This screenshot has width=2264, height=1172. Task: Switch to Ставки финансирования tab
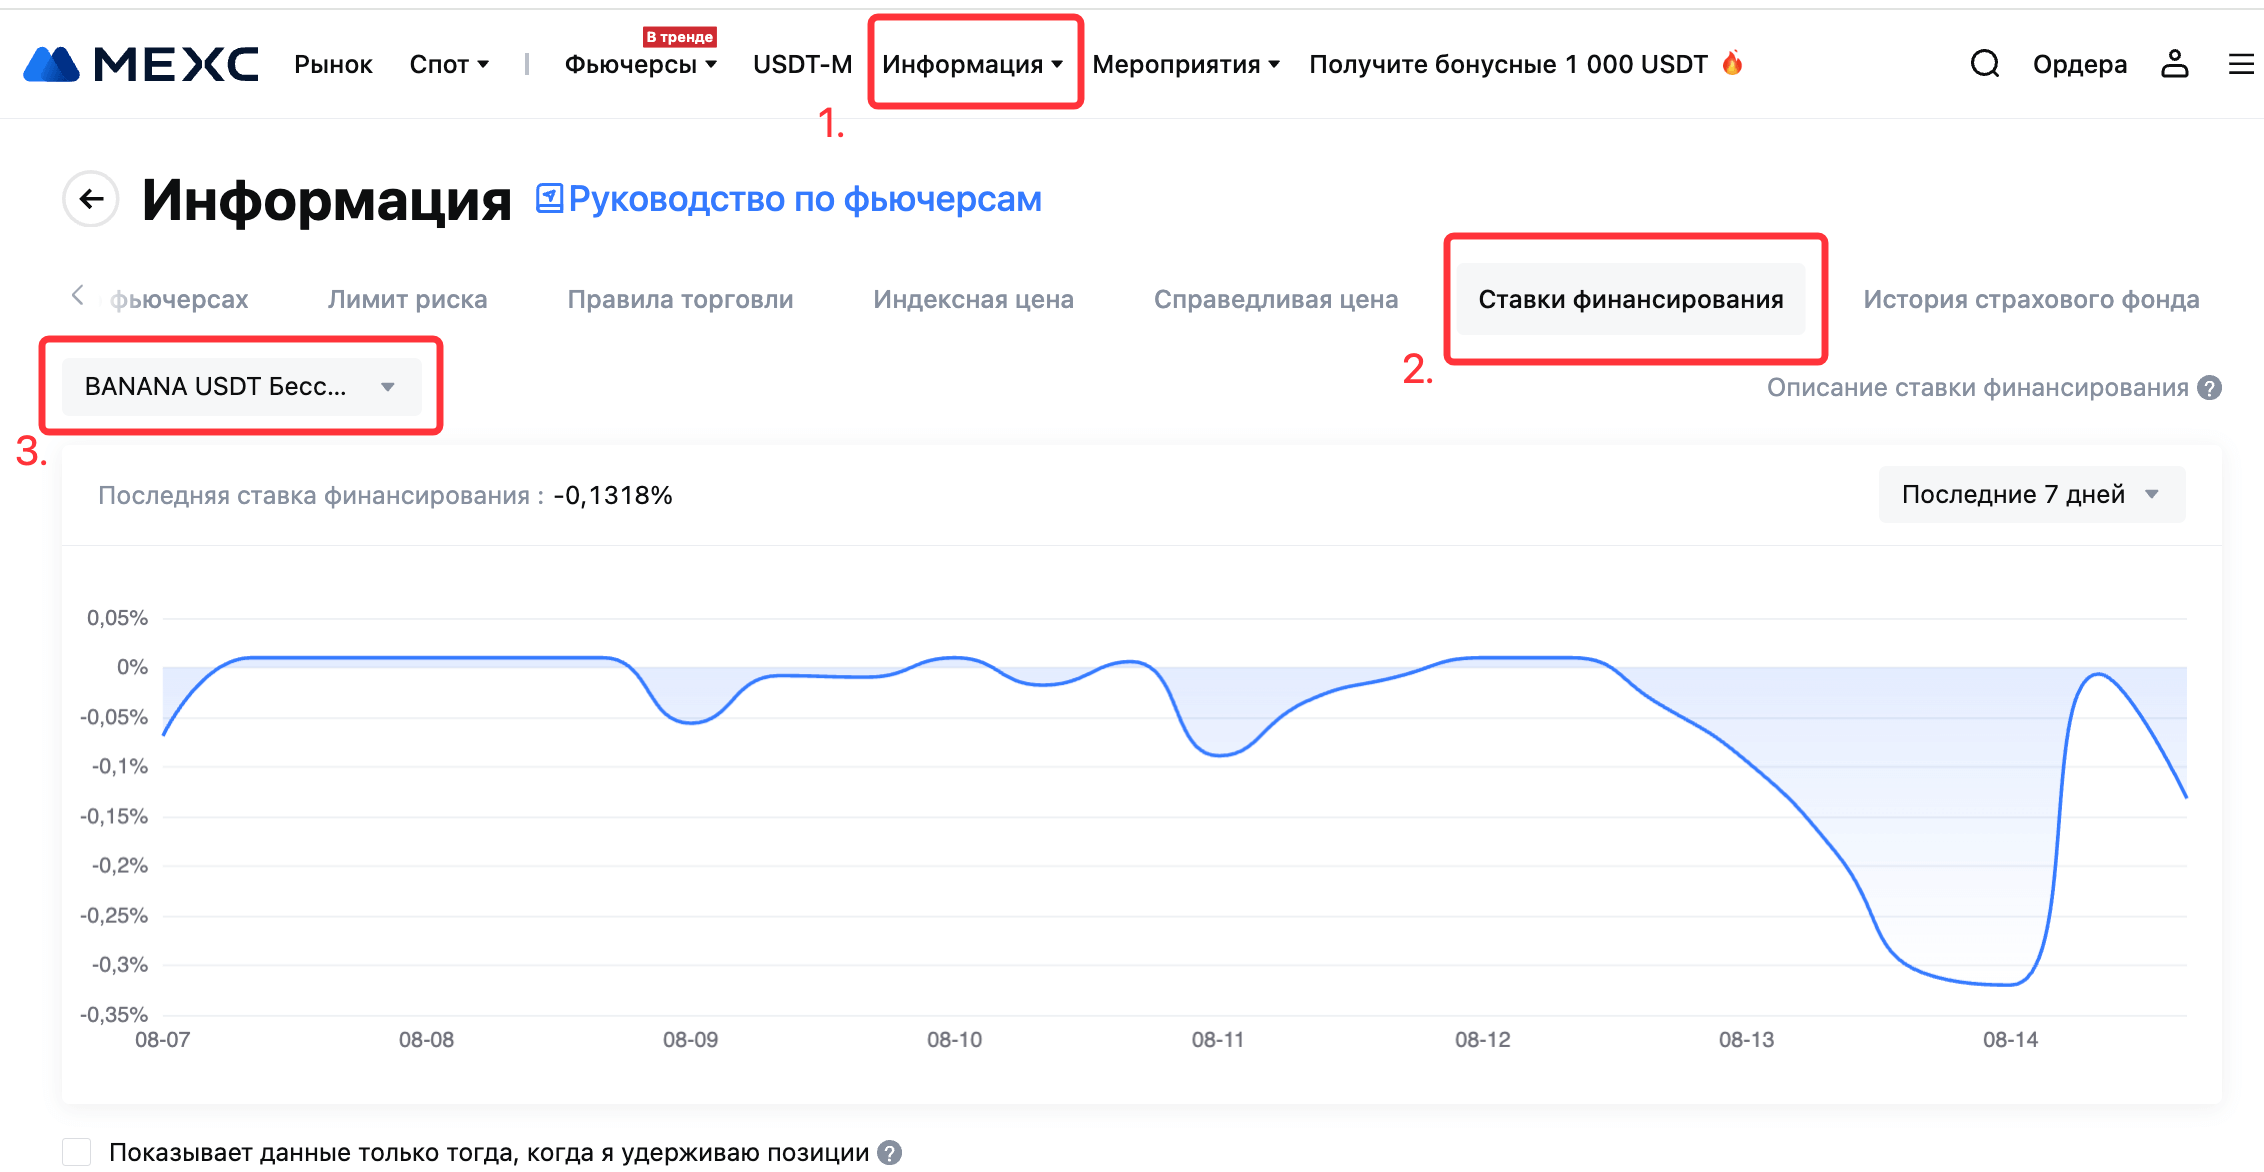[x=1630, y=299]
